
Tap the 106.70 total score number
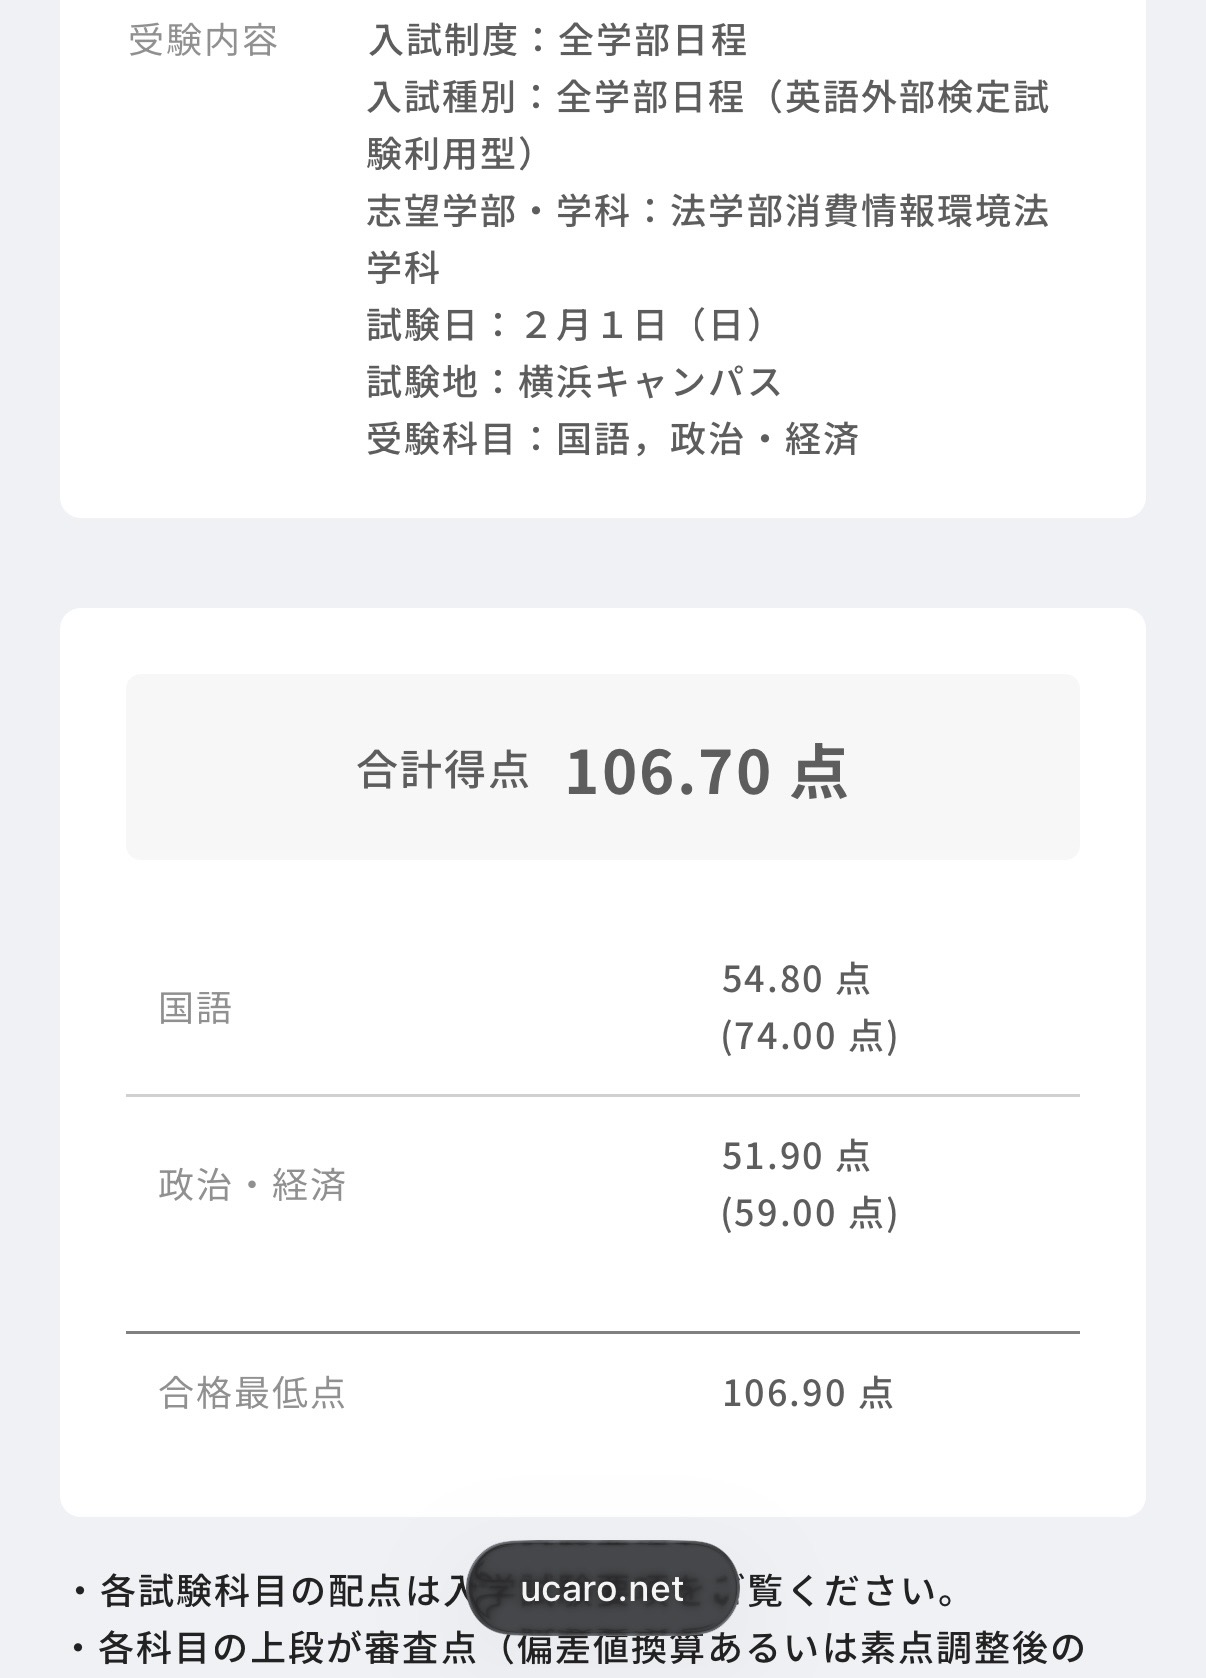point(668,772)
